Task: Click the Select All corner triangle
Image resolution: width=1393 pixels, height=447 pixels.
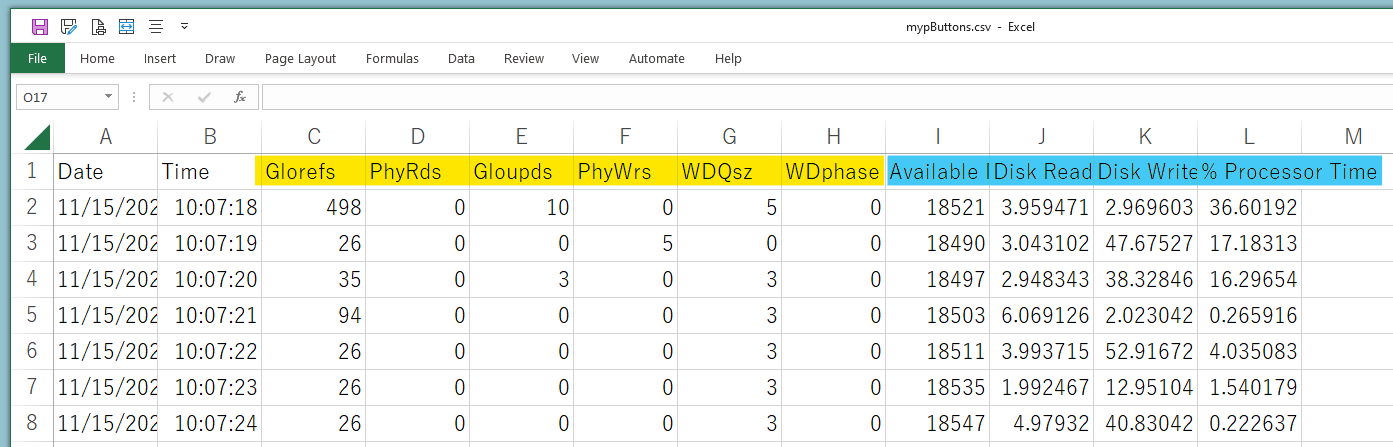Action: point(36,137)
